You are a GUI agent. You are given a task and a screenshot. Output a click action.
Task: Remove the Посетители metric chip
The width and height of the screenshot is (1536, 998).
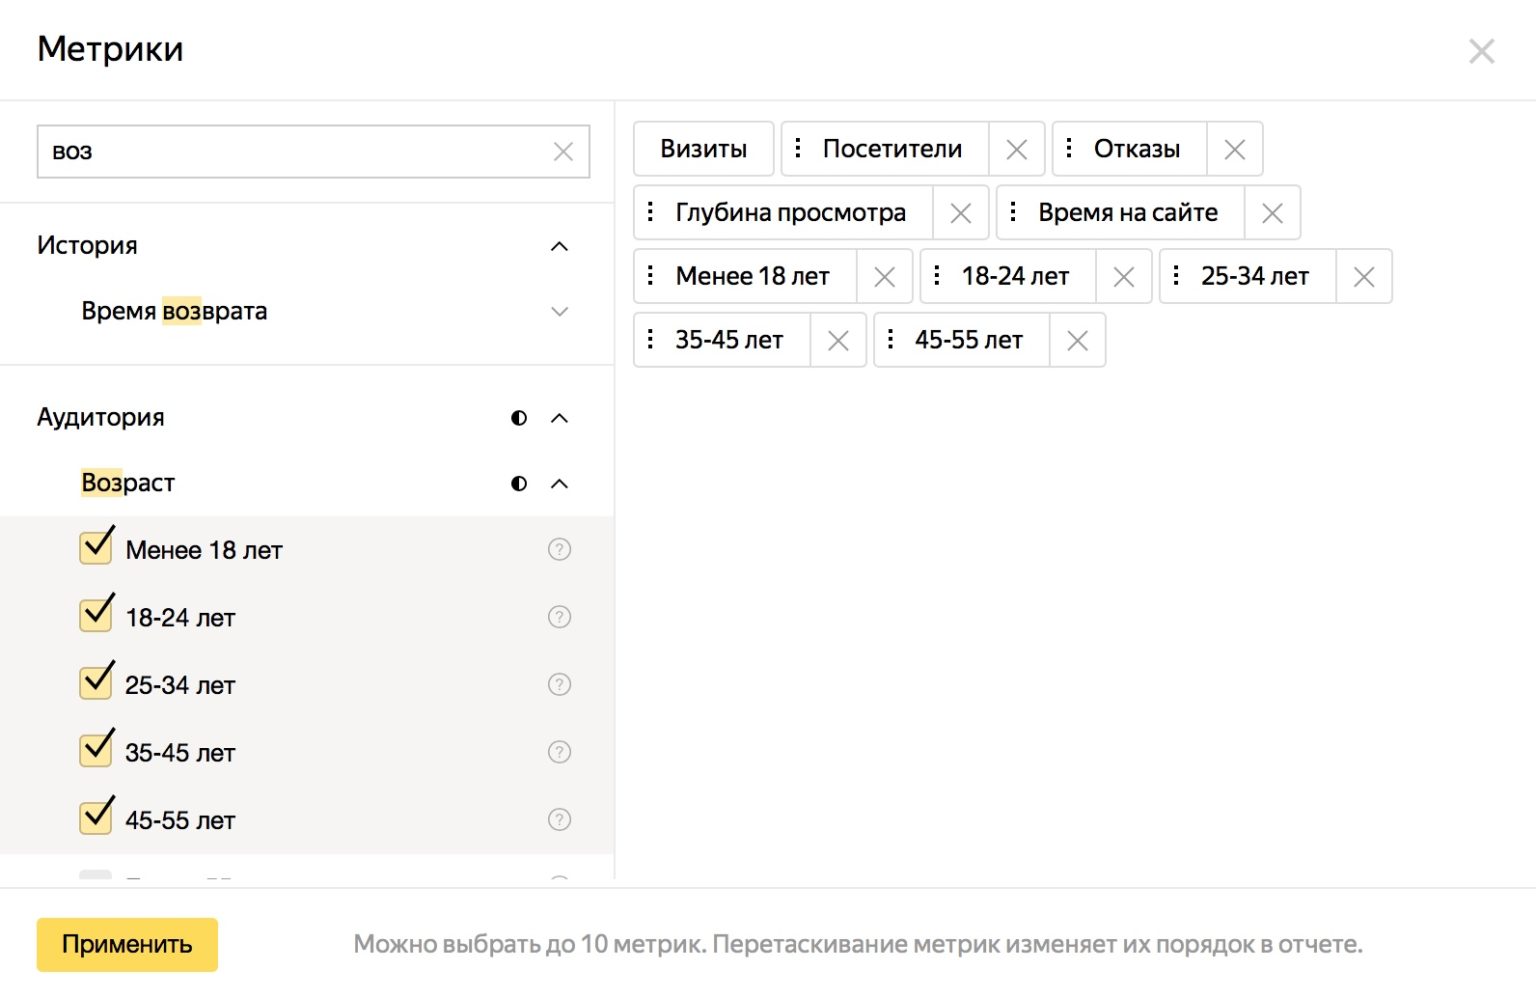click(1016, 150)
